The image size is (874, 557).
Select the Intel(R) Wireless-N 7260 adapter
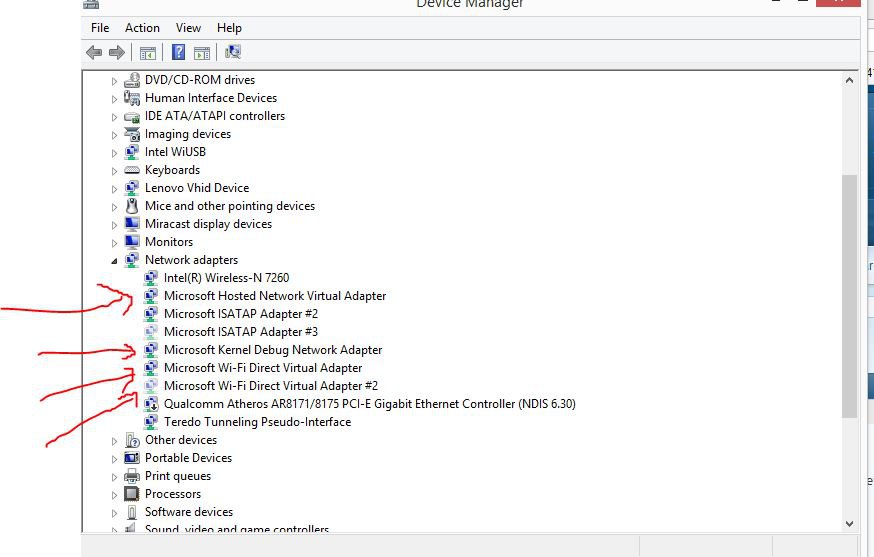click(226, 278)
